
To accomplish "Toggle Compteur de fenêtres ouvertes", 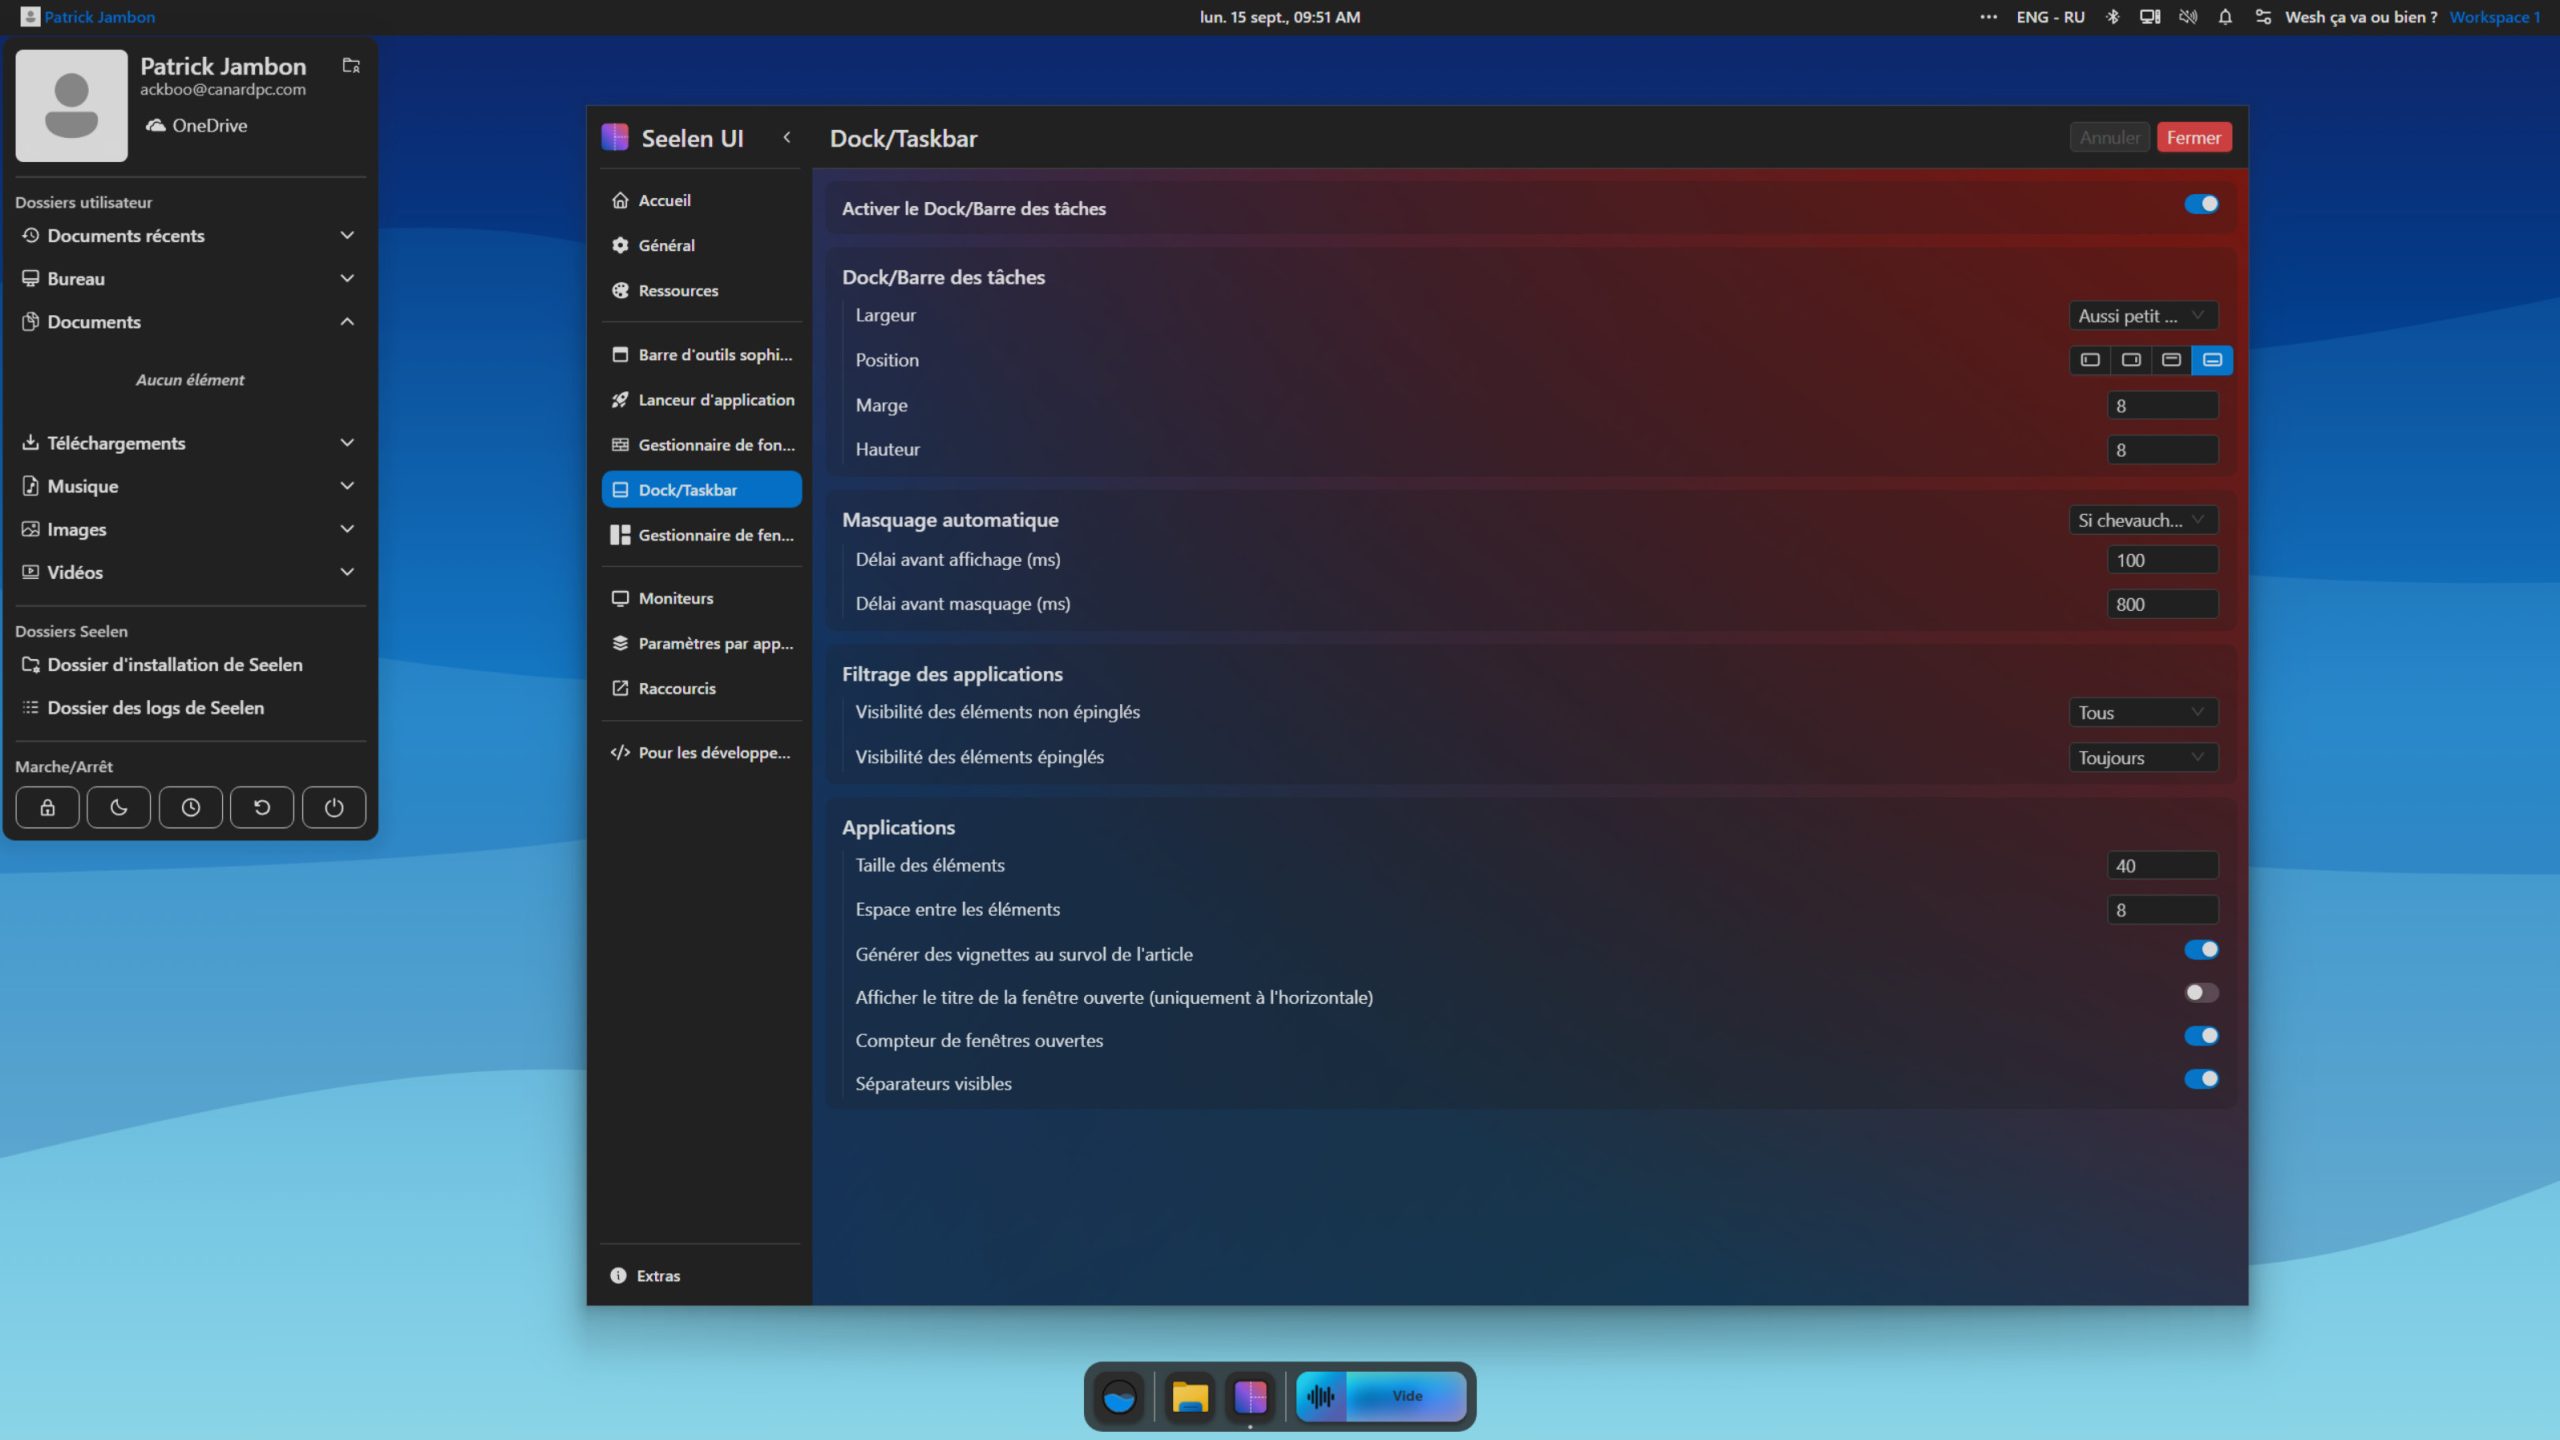I will pos(2201,1035).
